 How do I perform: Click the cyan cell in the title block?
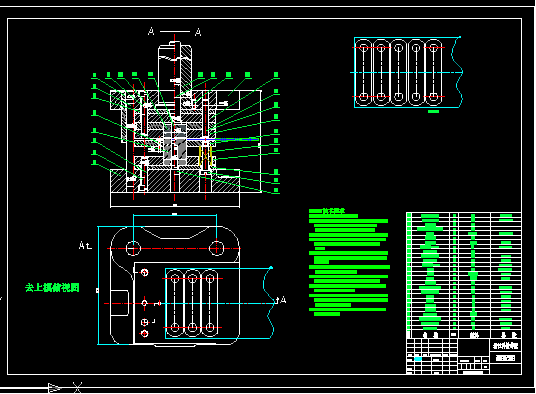(418, 359)
